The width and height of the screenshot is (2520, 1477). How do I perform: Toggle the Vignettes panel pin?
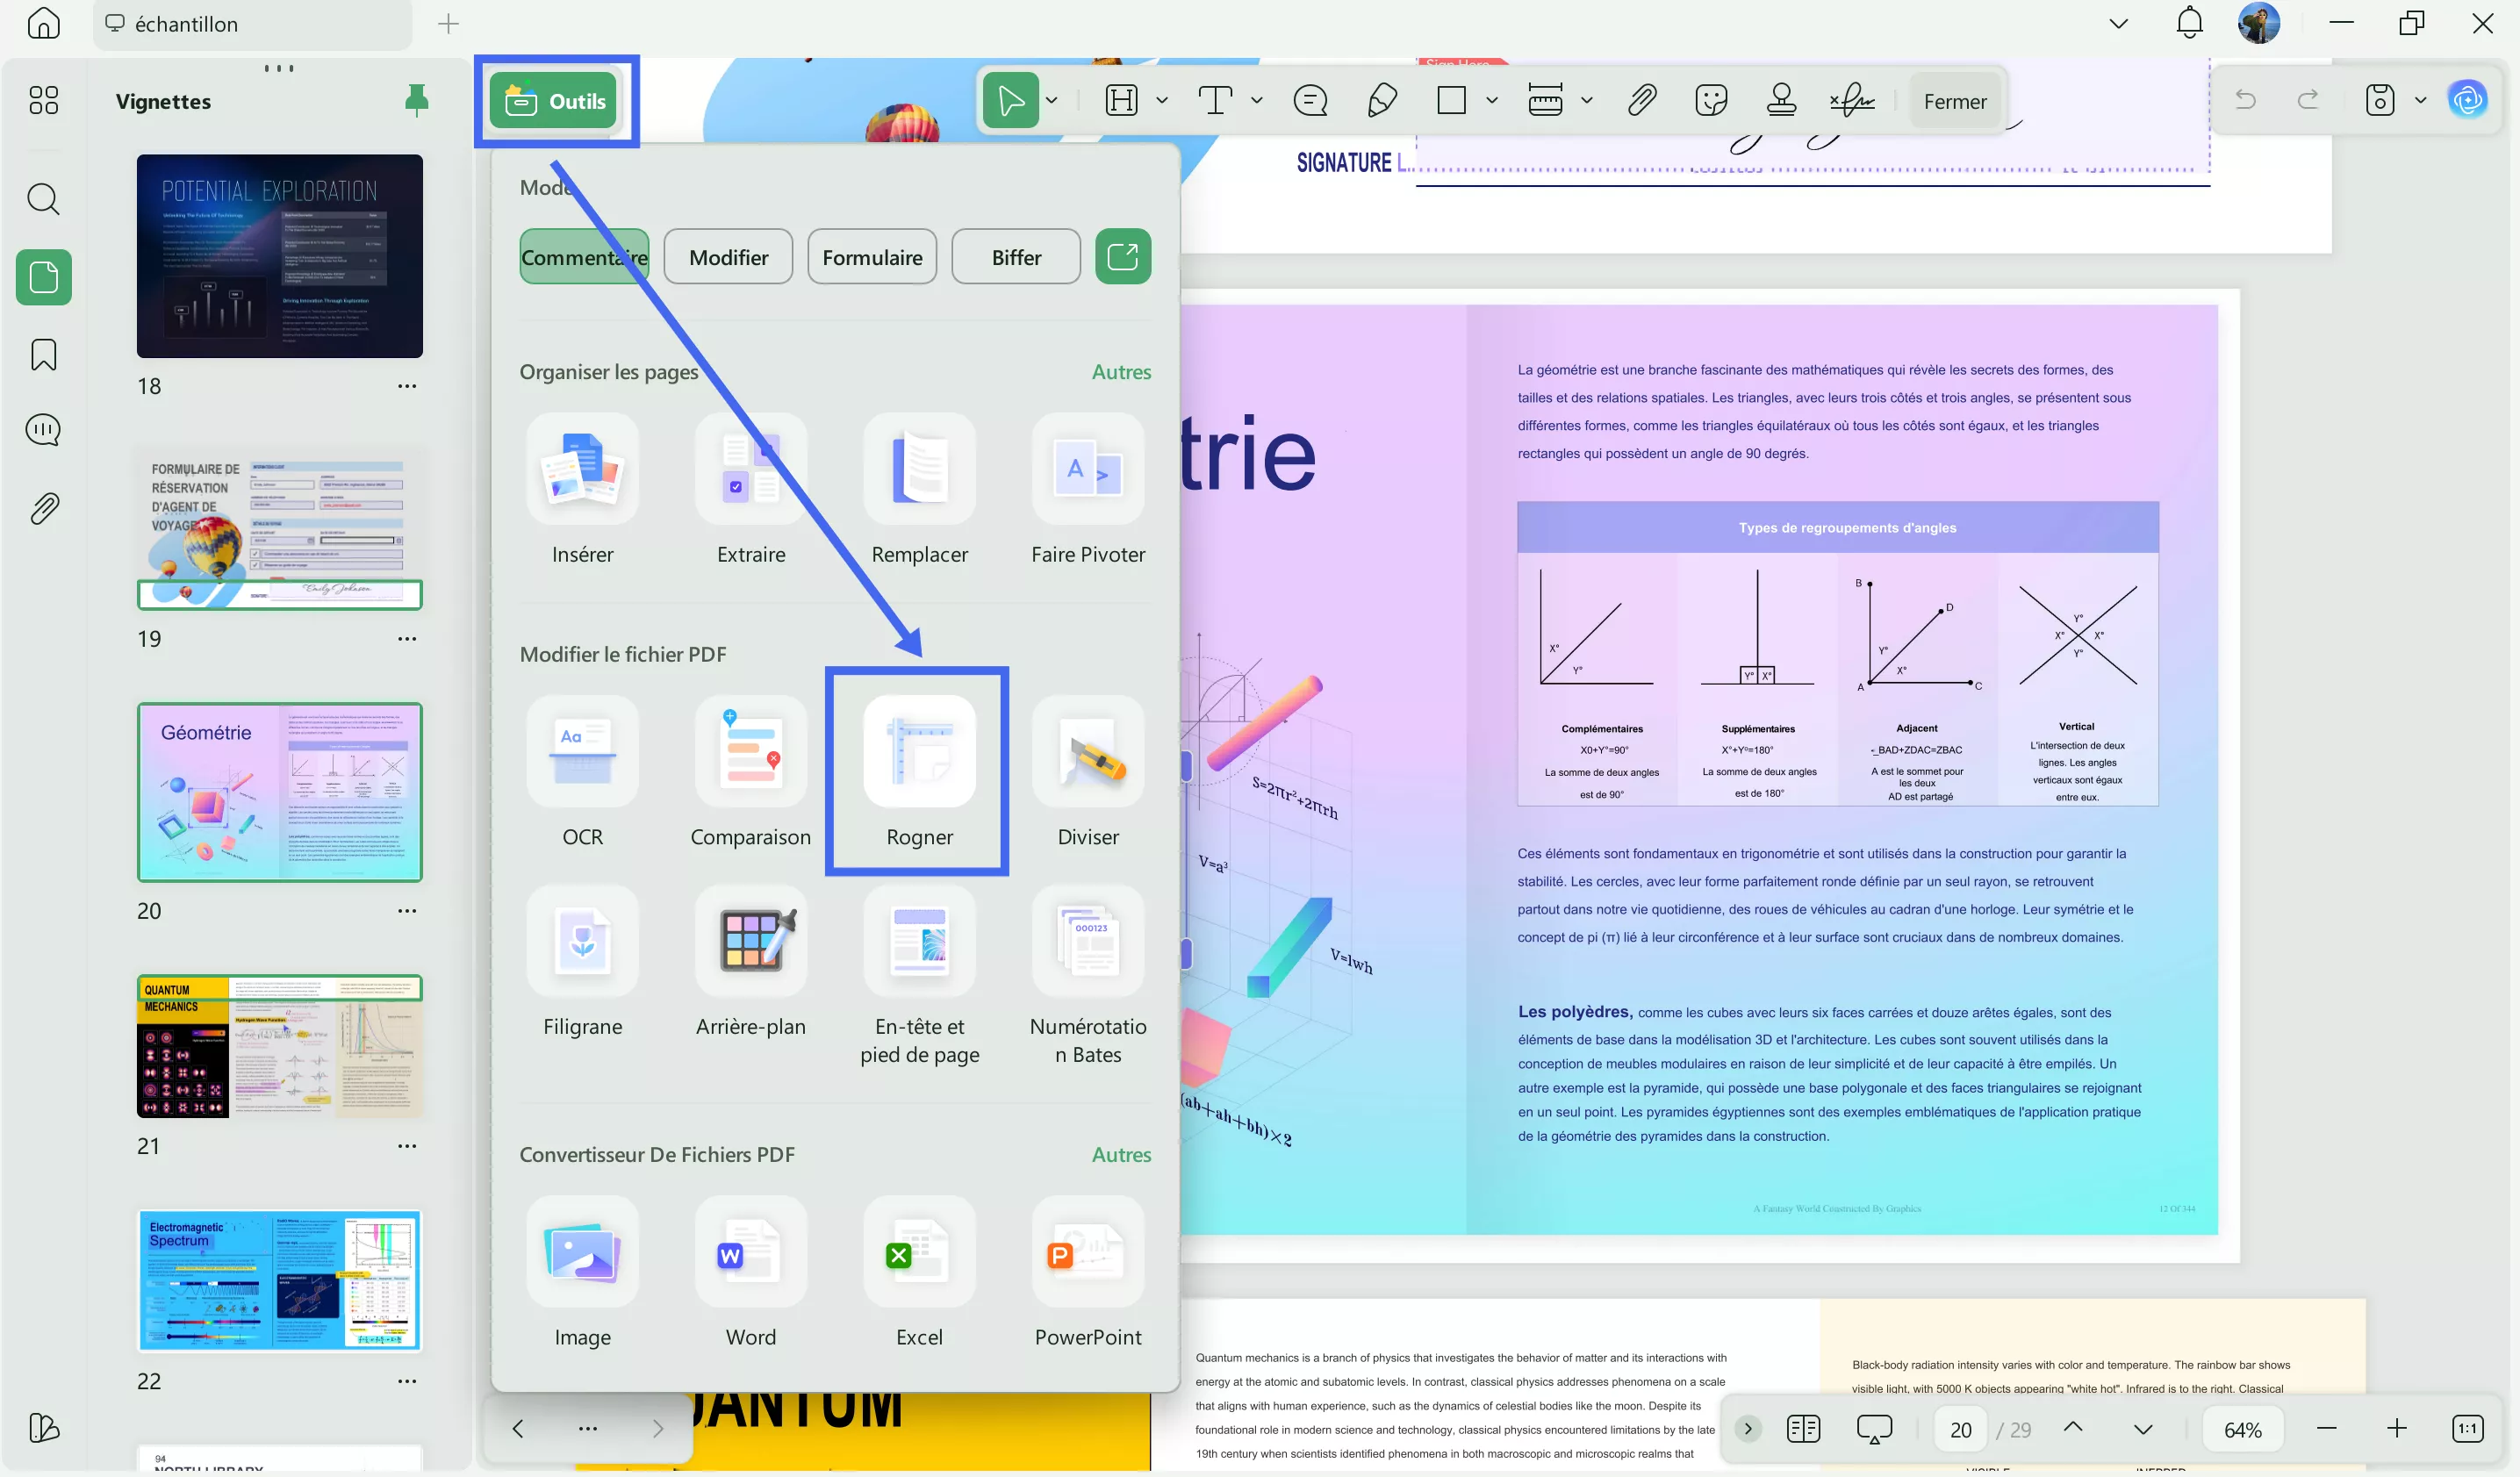(416, 100)
